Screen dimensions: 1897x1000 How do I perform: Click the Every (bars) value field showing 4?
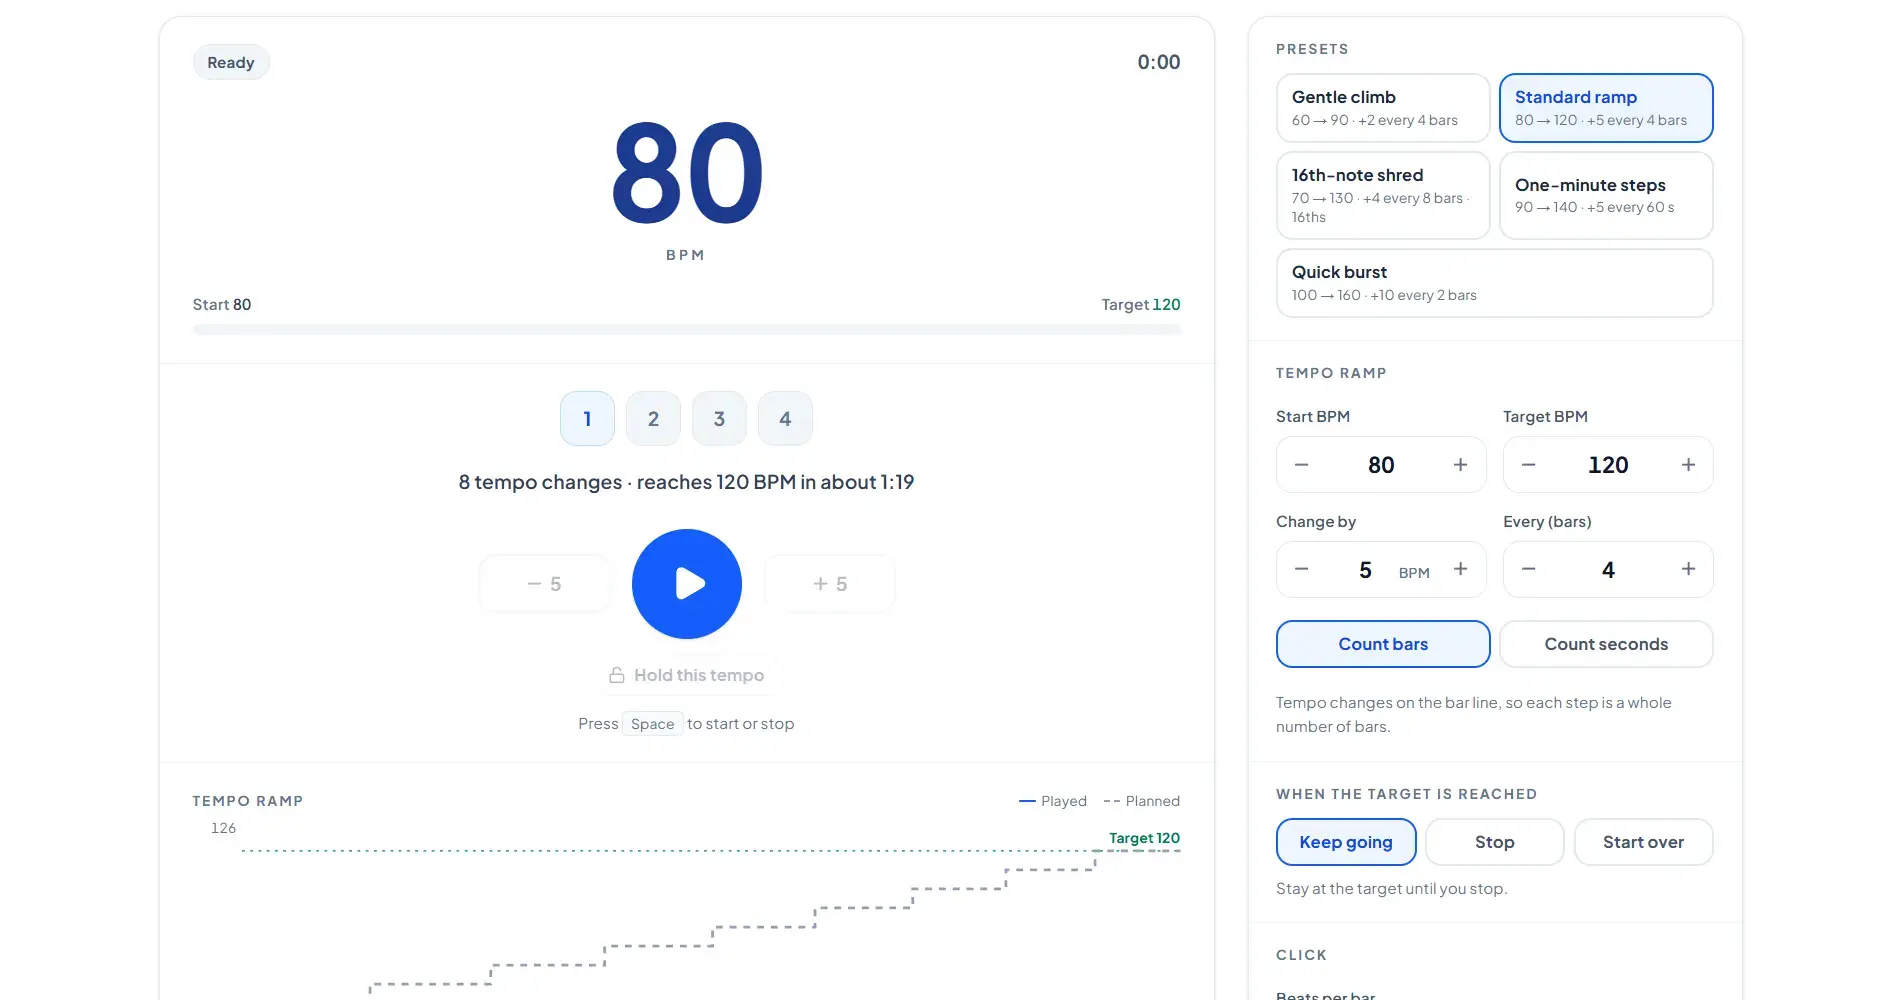pos(1608,570)
